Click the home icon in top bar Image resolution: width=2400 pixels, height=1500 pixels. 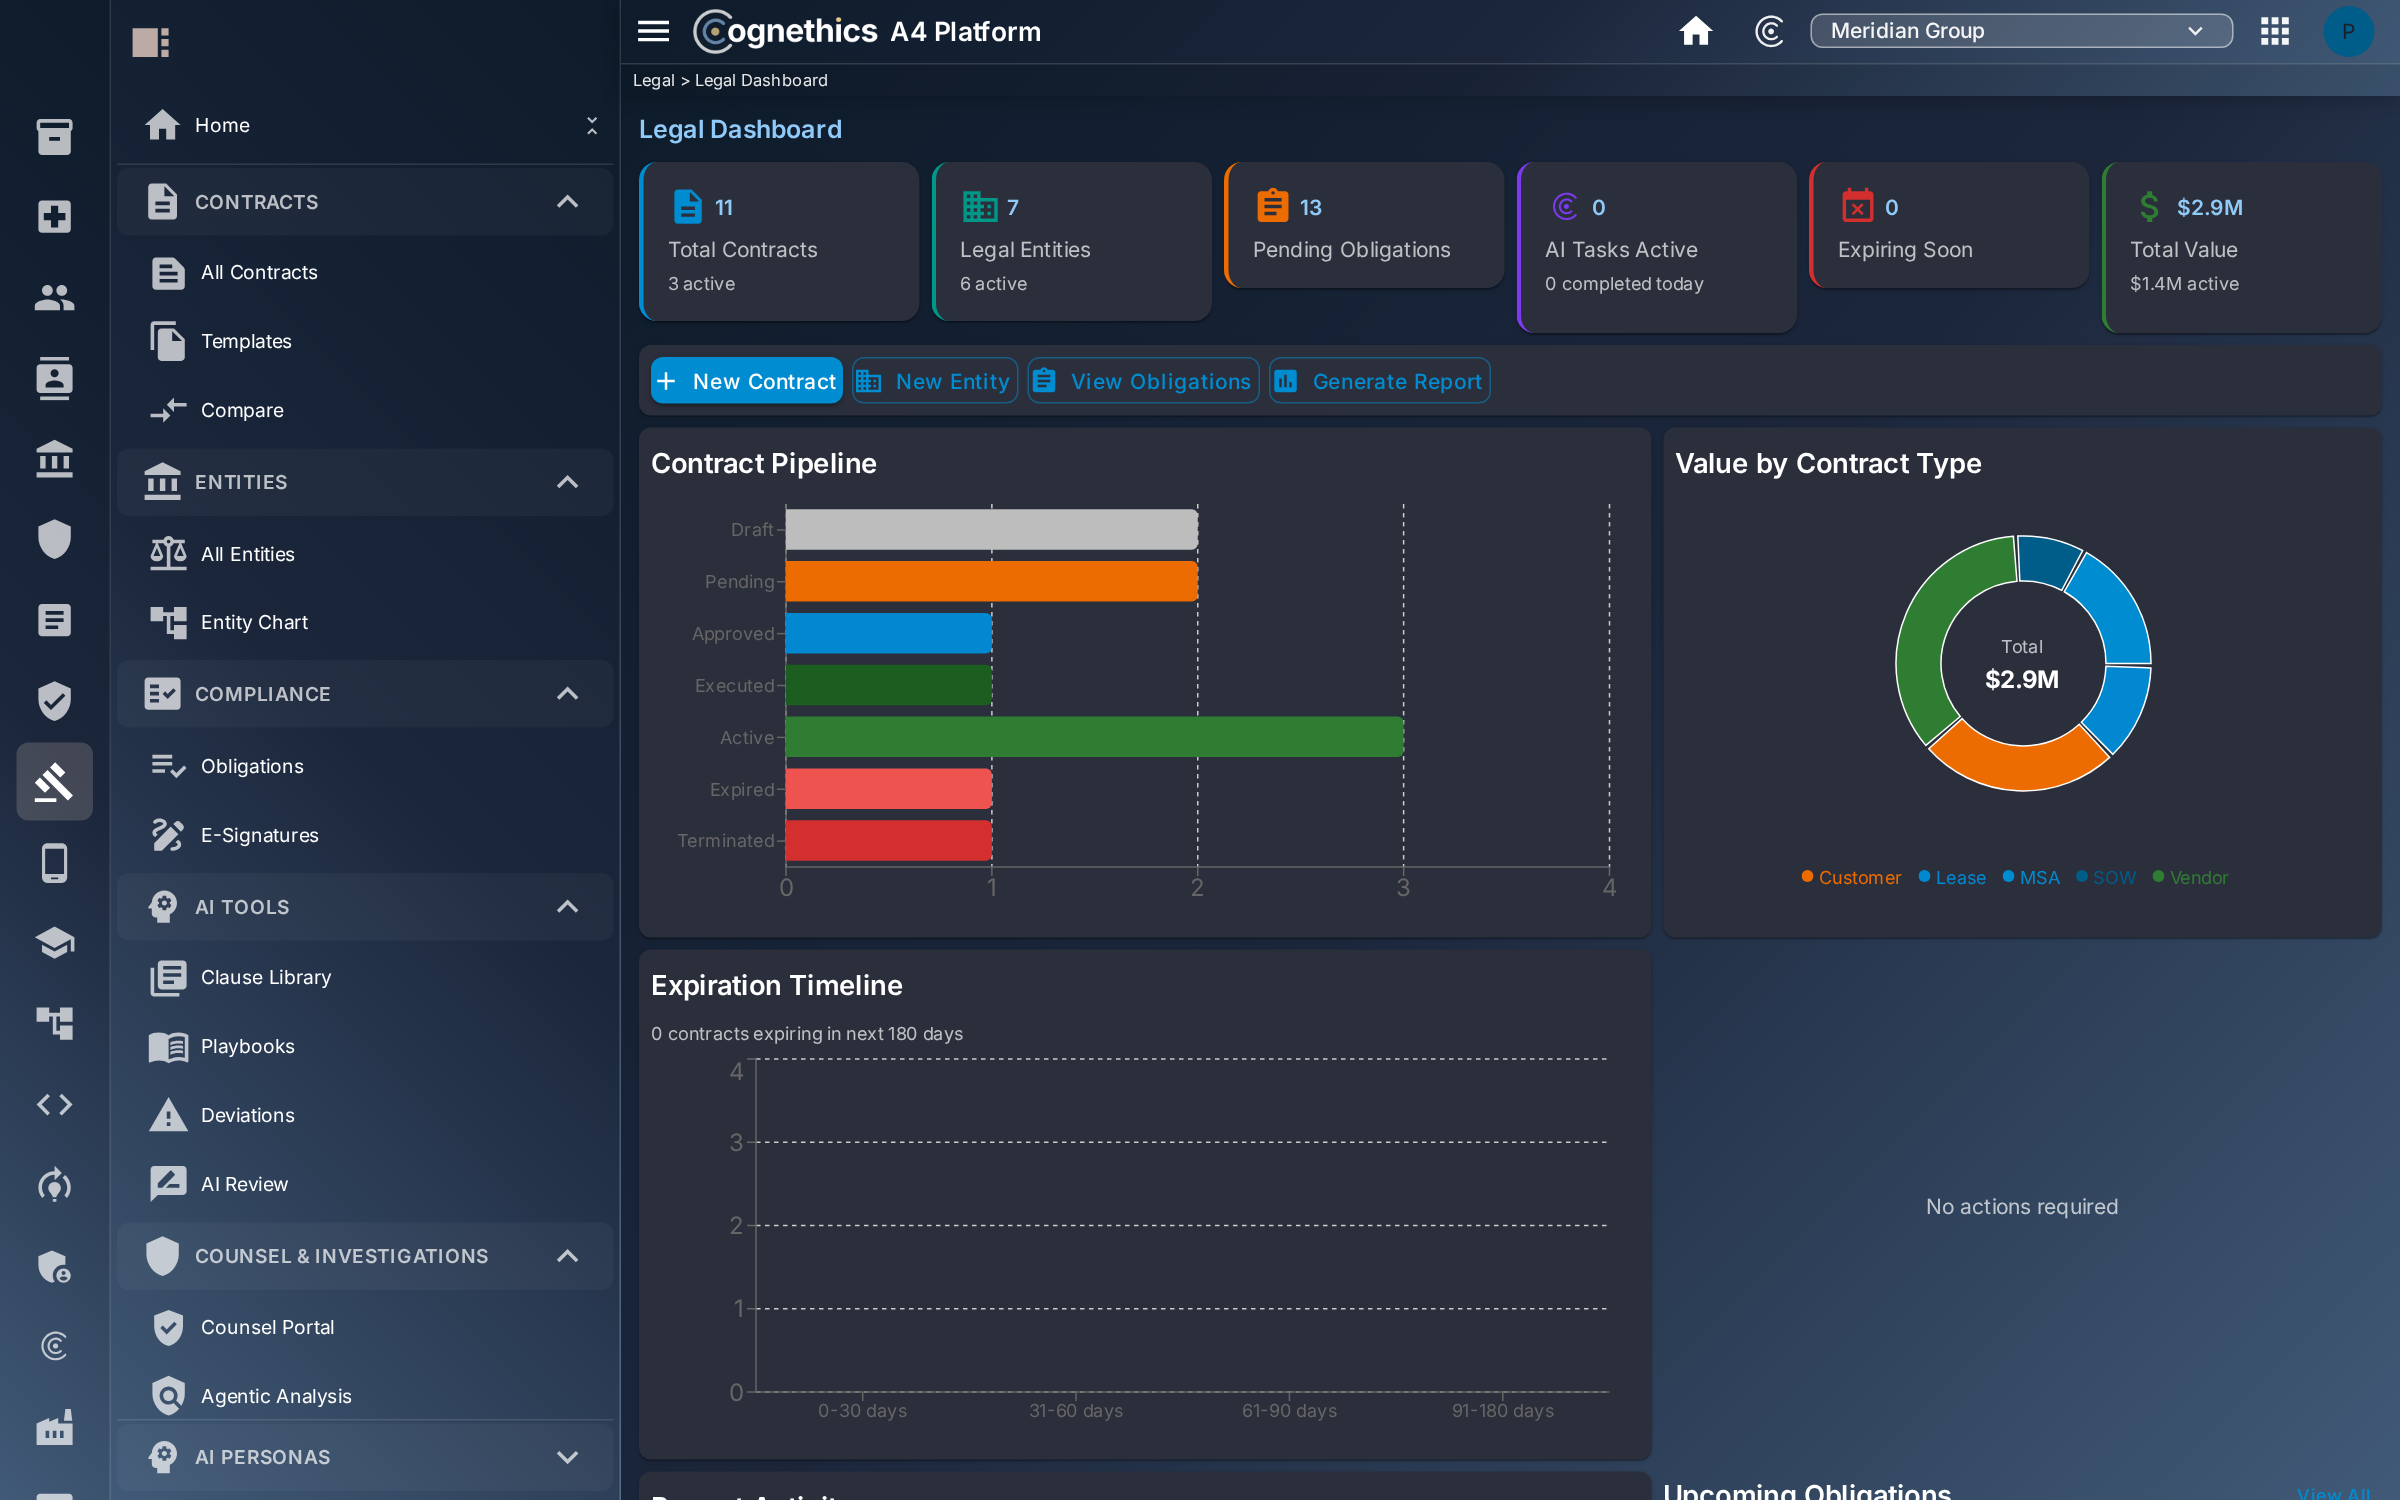(x=1695, y=31)
